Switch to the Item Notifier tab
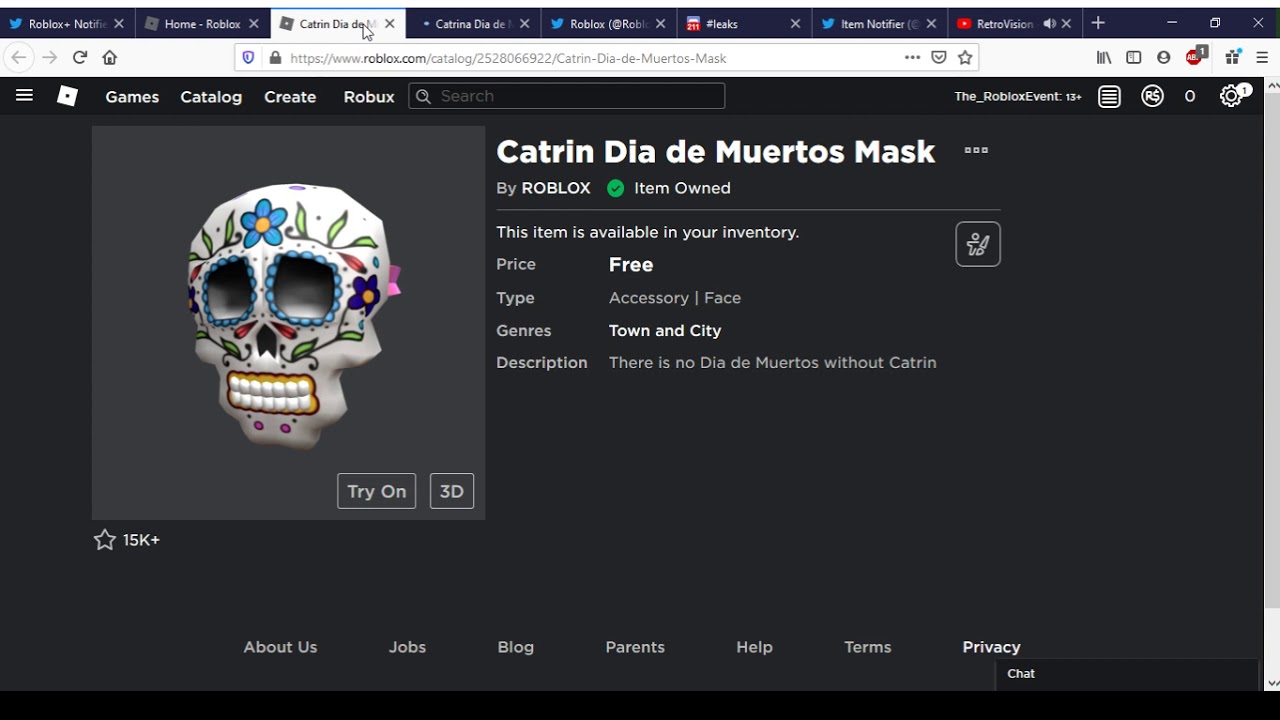 pos(879,24)
